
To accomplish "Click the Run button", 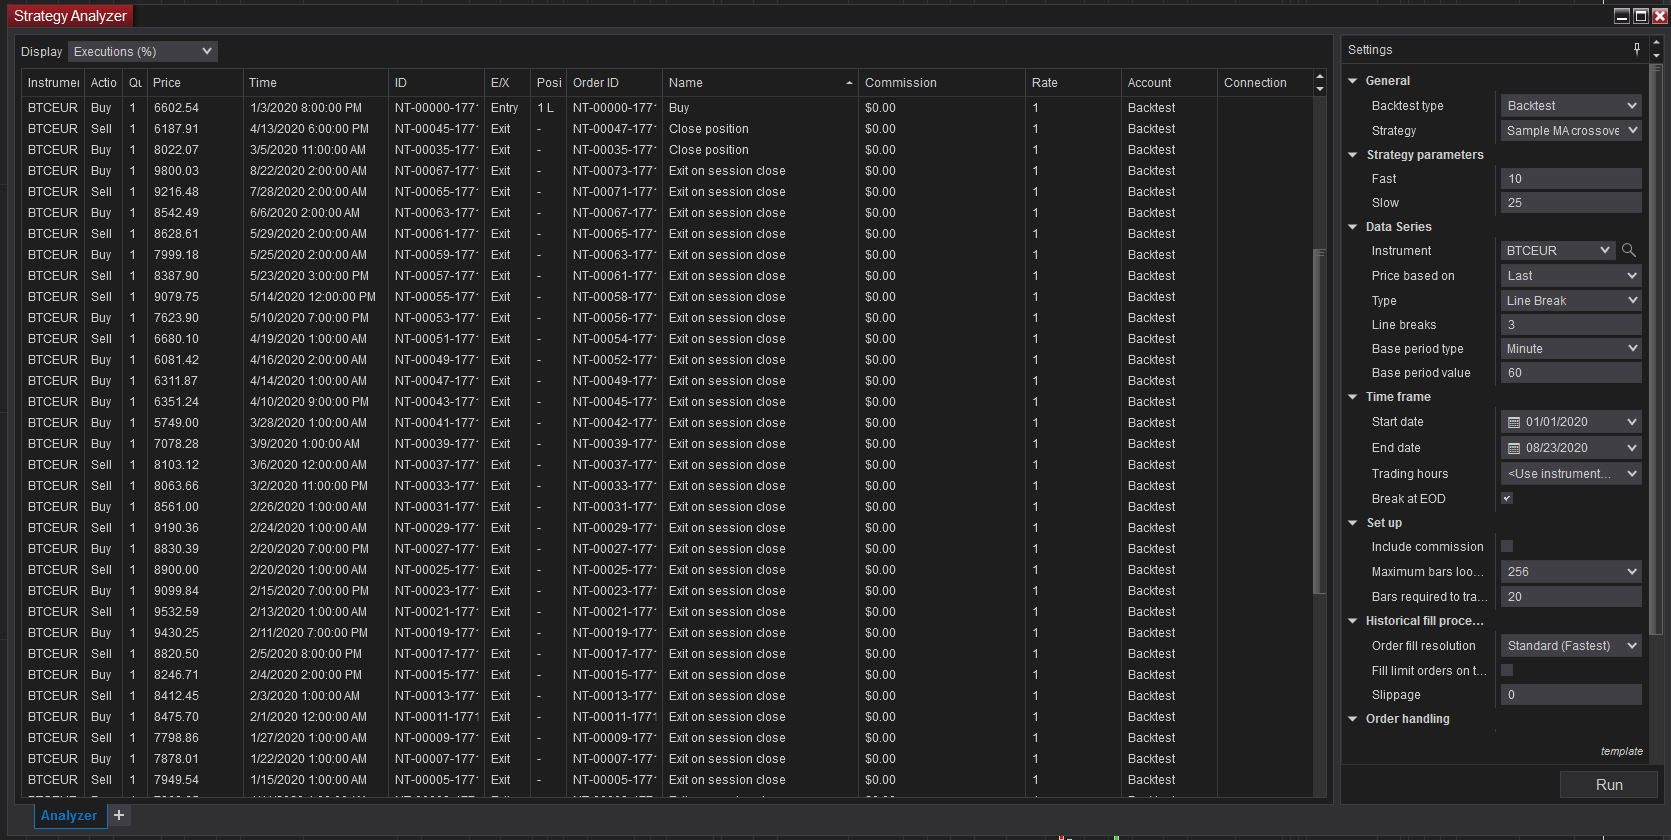I will tap(1609, 785).
